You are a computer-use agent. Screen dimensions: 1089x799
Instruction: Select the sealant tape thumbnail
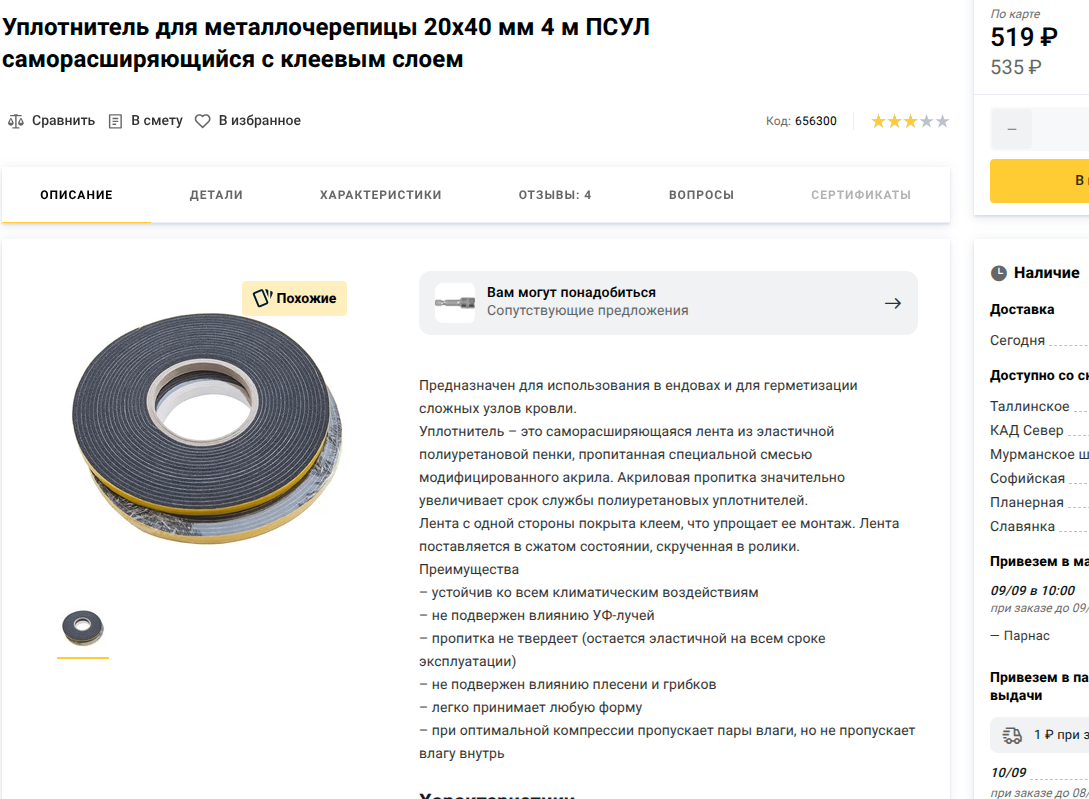point(83,629)
